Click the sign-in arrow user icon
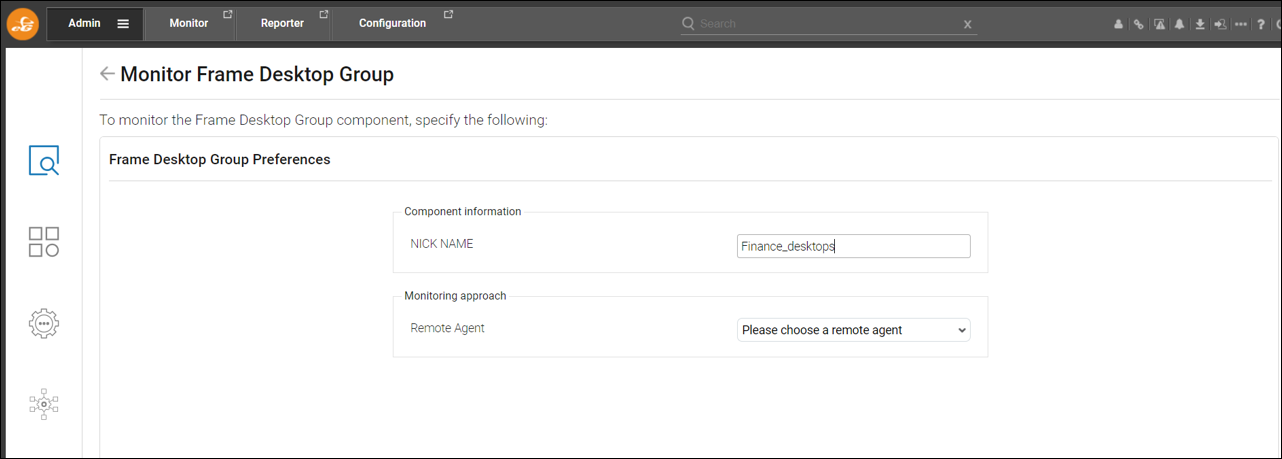Screen dimensions: 1282x459 coord(1220,24)
